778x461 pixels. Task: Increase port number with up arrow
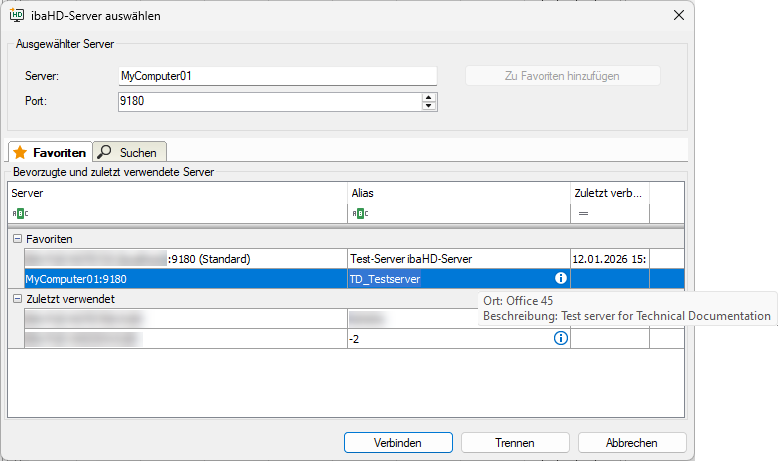pos(429,97)
